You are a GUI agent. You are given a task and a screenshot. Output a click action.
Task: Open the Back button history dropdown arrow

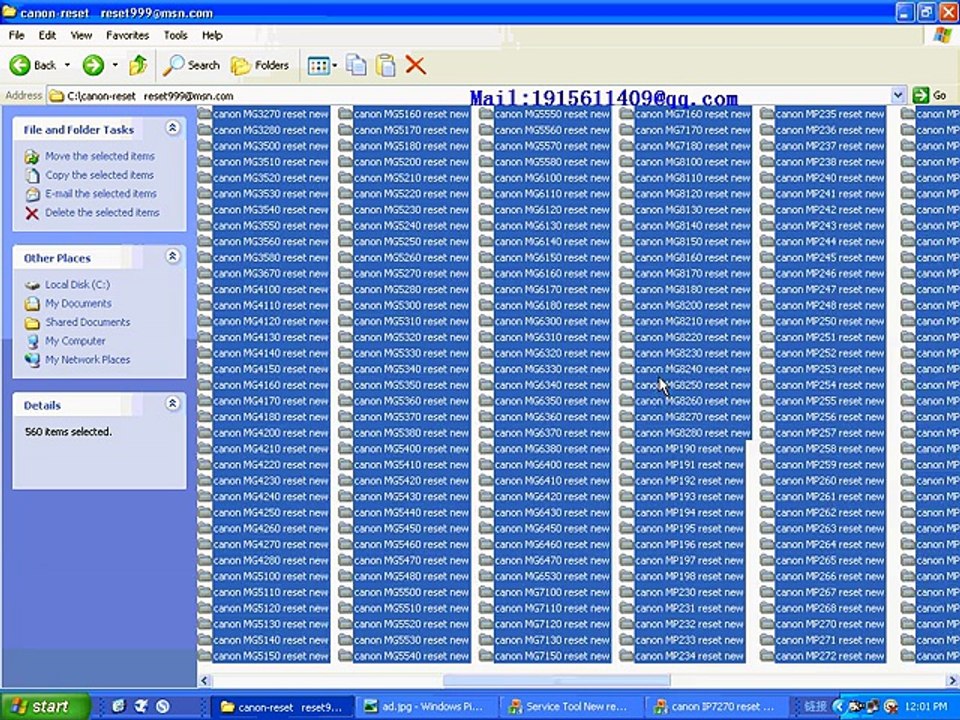tap(67, 65)
